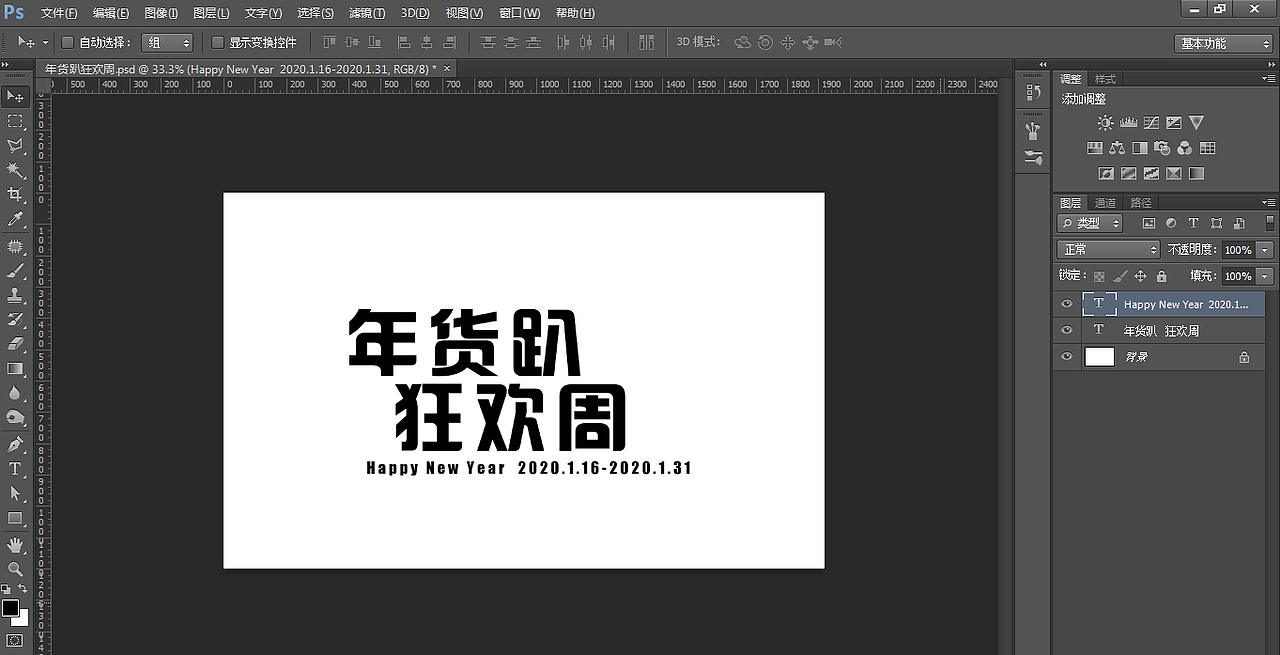1280x655 pixels.
Task: Select the Move tool
Action: pyautogui.click(x=14, y=96)
